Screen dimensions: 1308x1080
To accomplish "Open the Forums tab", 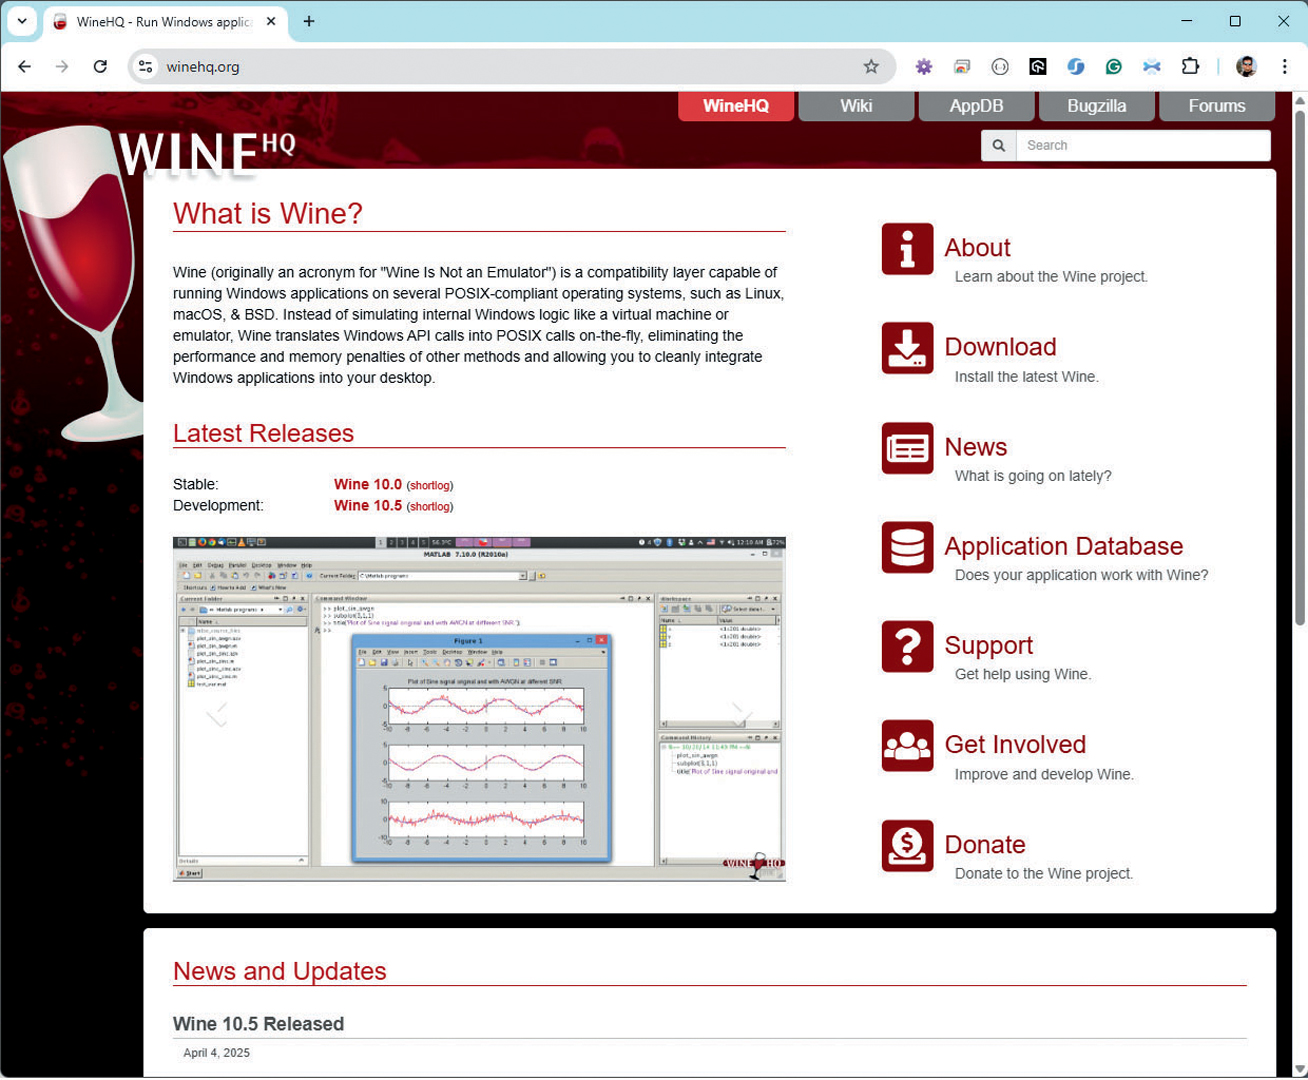I will pyautogui.click(x=1217, y=106).
